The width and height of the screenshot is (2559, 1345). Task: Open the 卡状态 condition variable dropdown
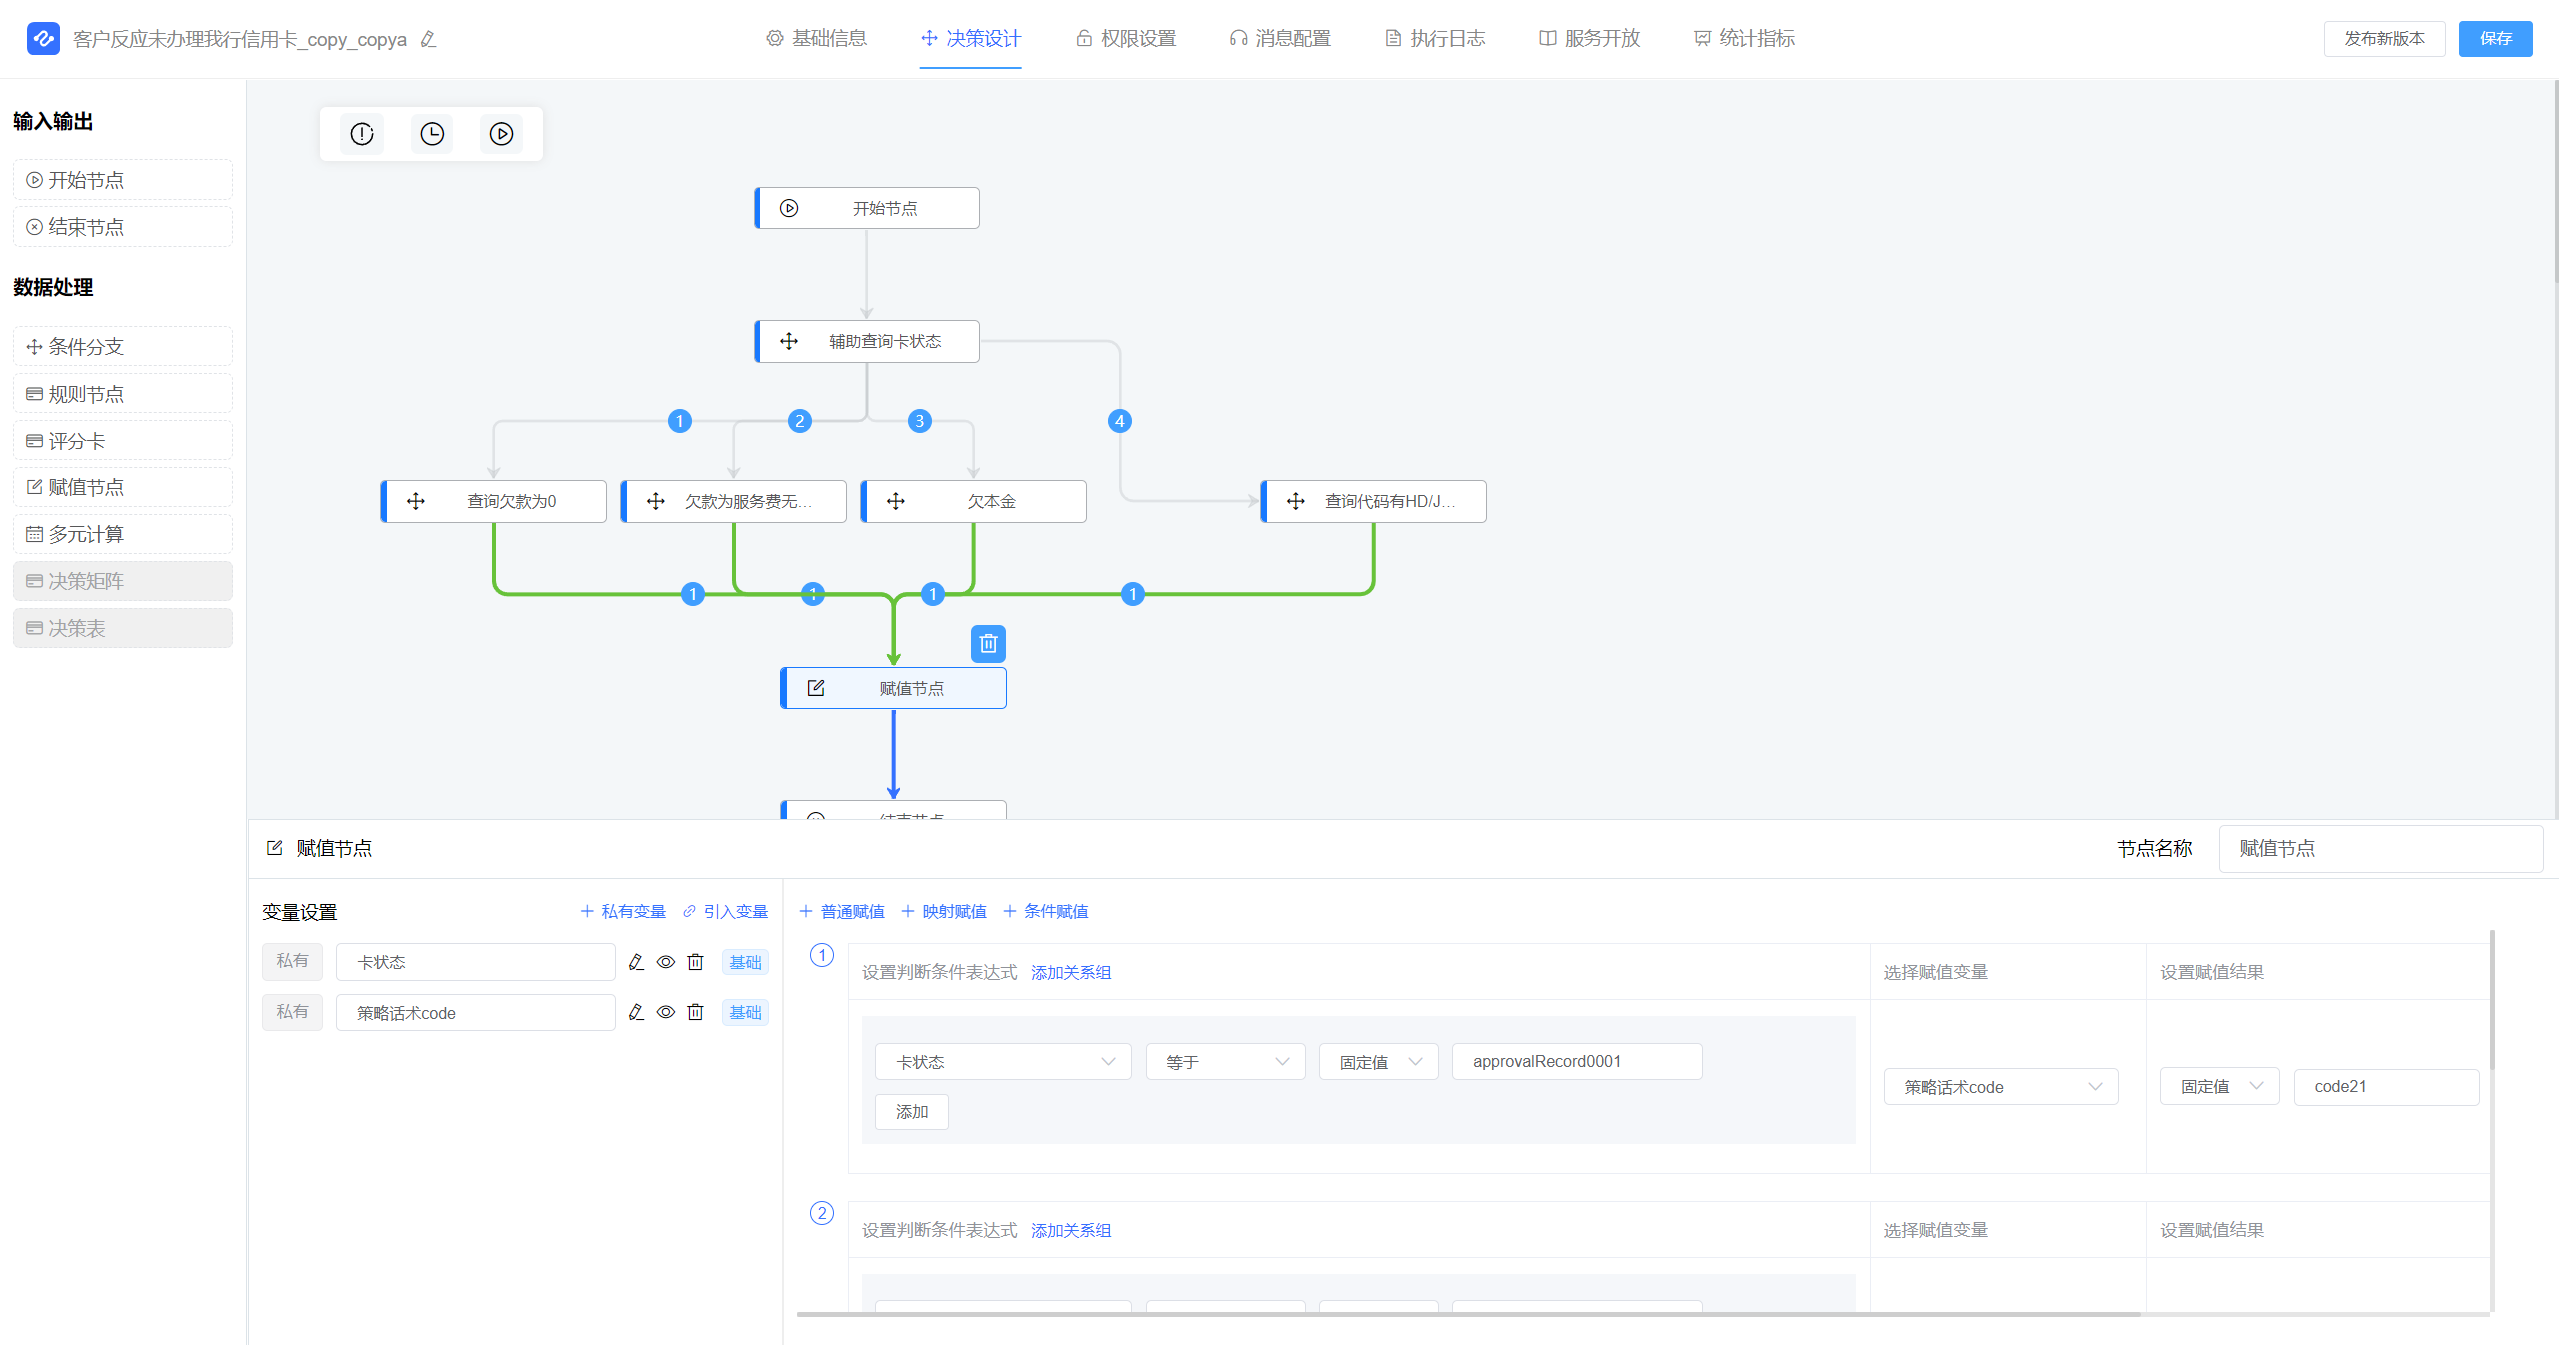coord(1003,1061)
